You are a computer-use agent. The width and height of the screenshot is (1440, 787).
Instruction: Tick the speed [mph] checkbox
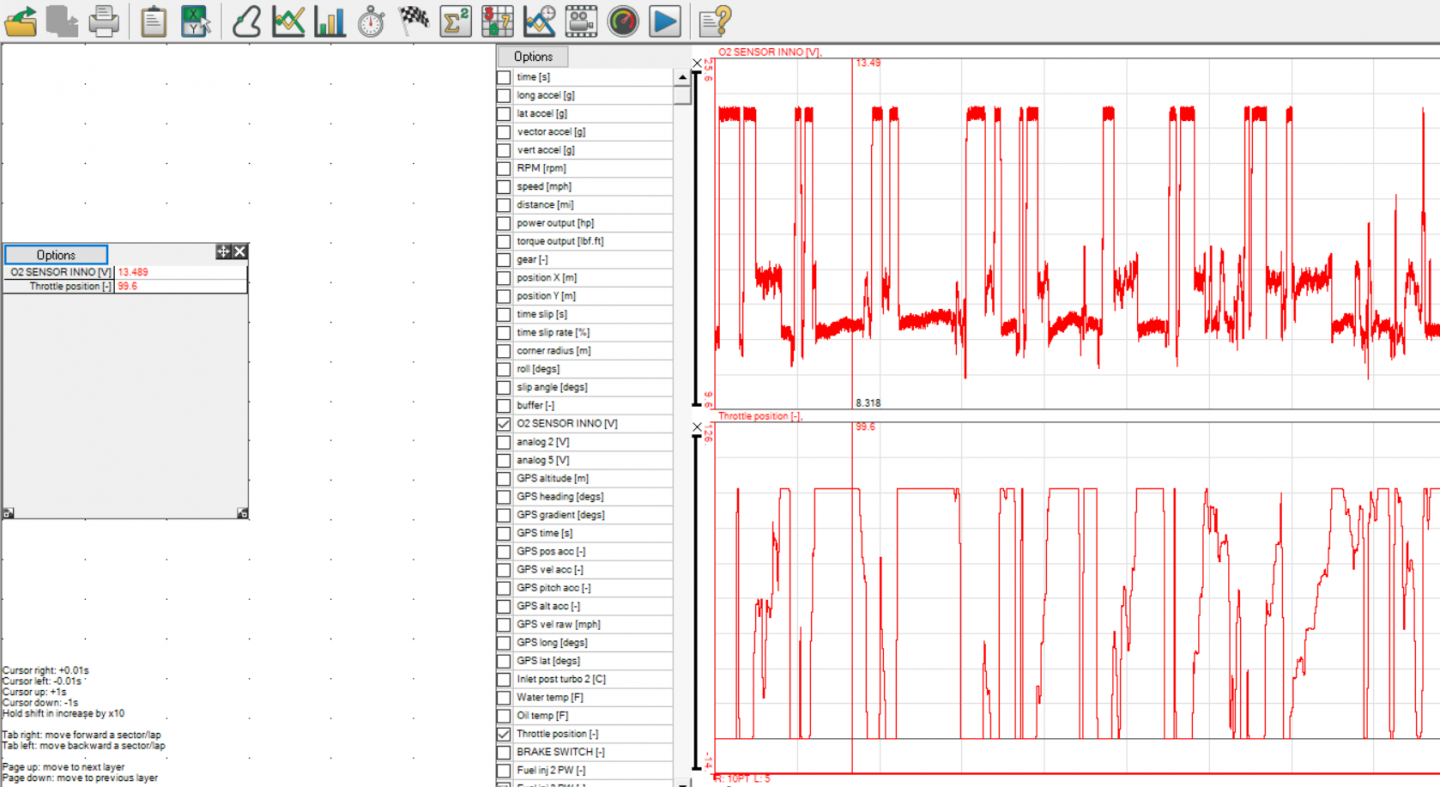[x=504, y=187]
